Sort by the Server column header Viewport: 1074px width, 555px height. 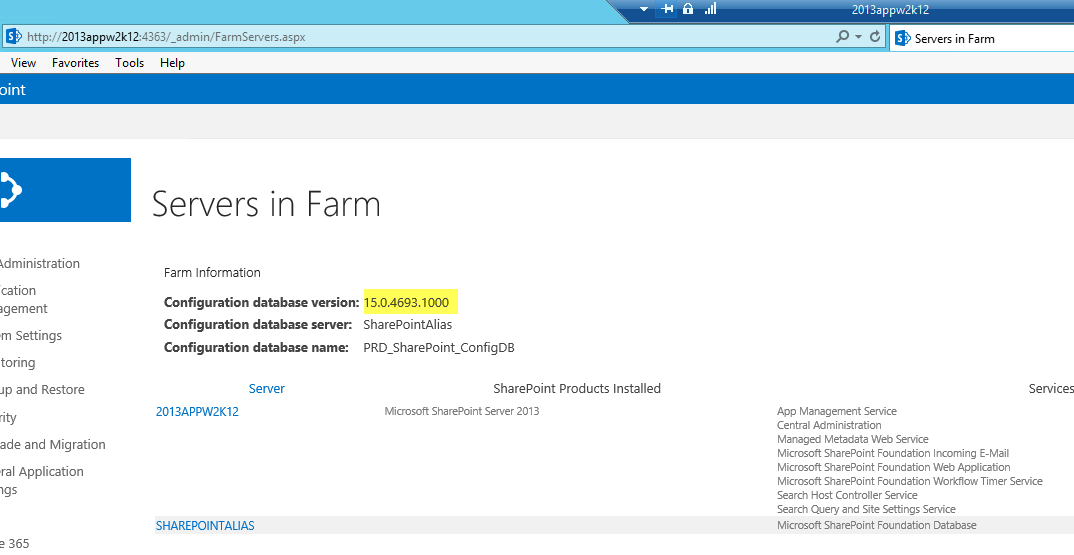pyautogui.click(x=266, y=388)
